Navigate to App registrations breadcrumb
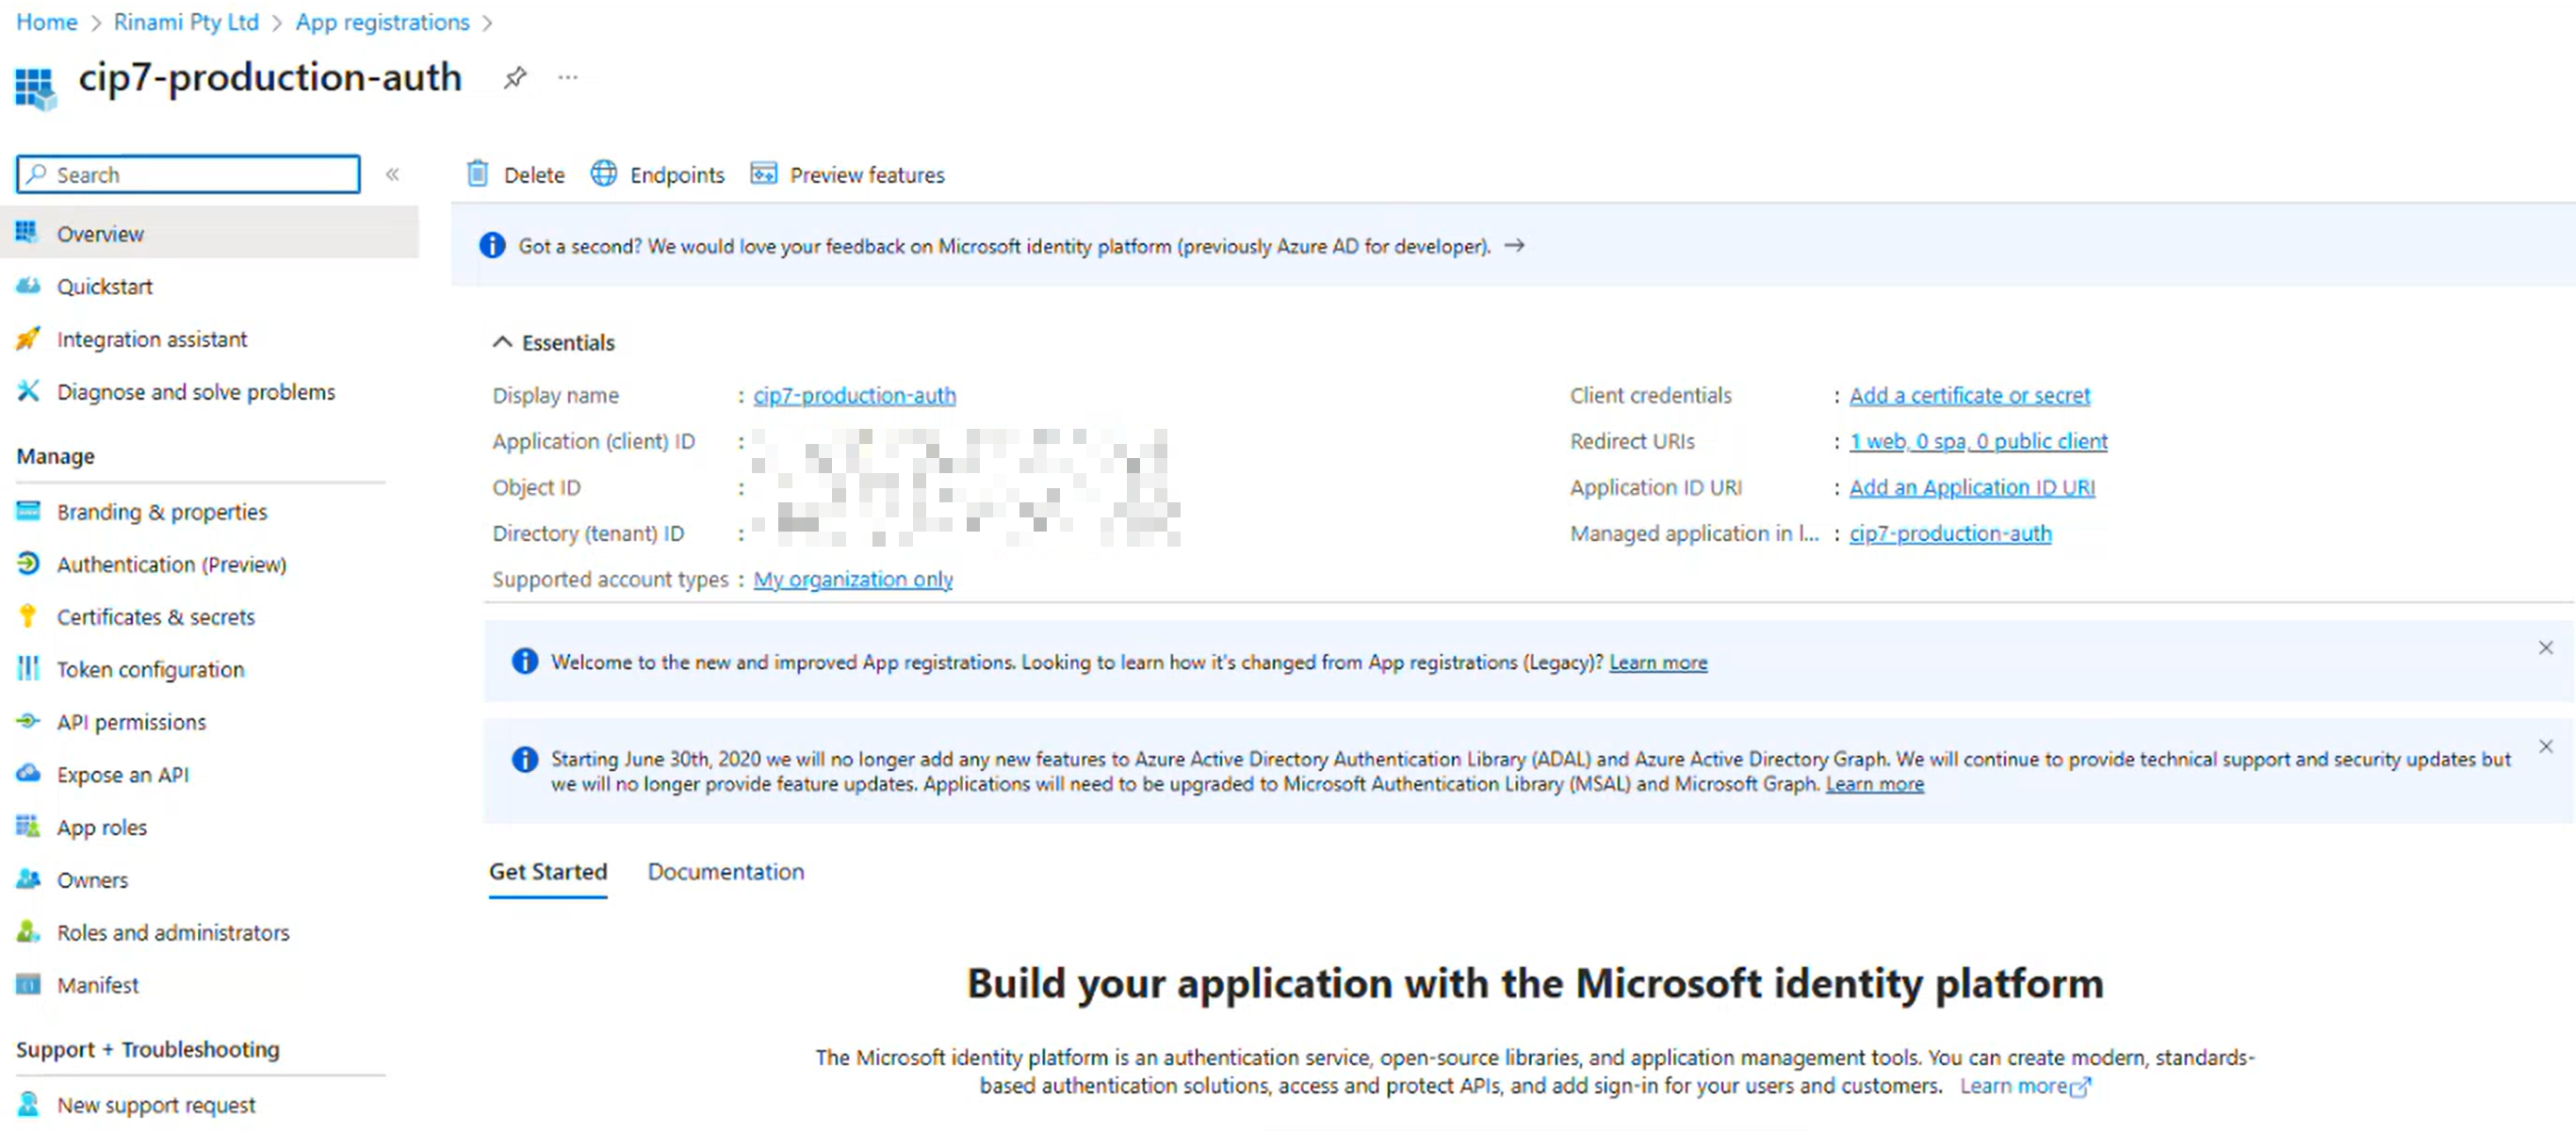 382,22
